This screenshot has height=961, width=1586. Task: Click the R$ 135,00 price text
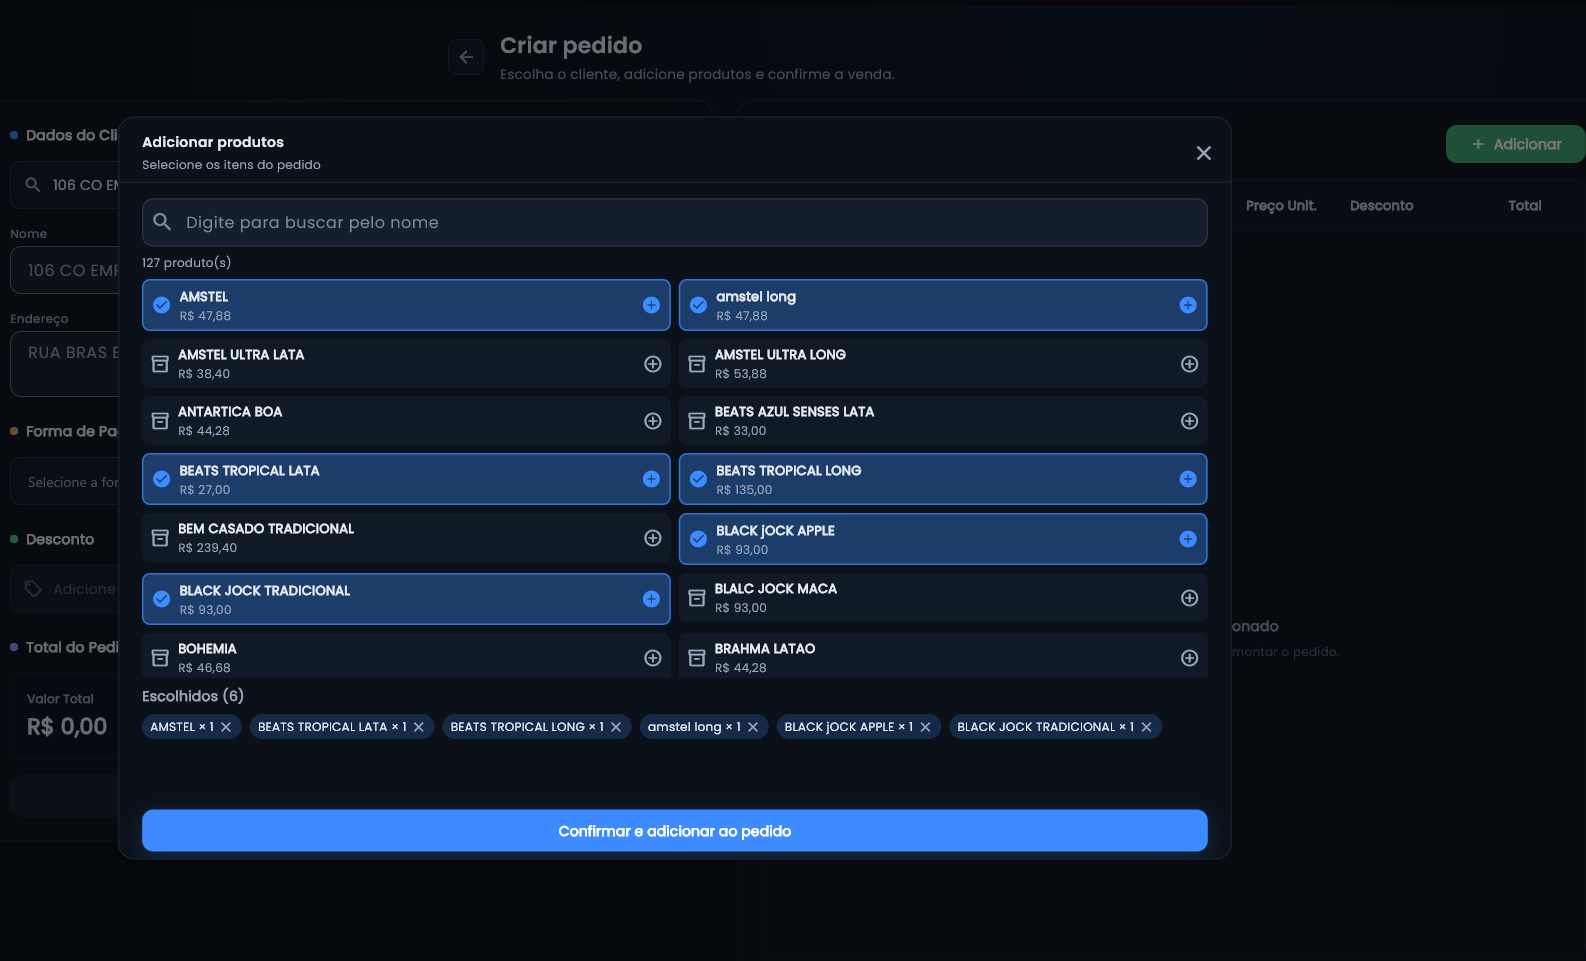pos(744,490)
